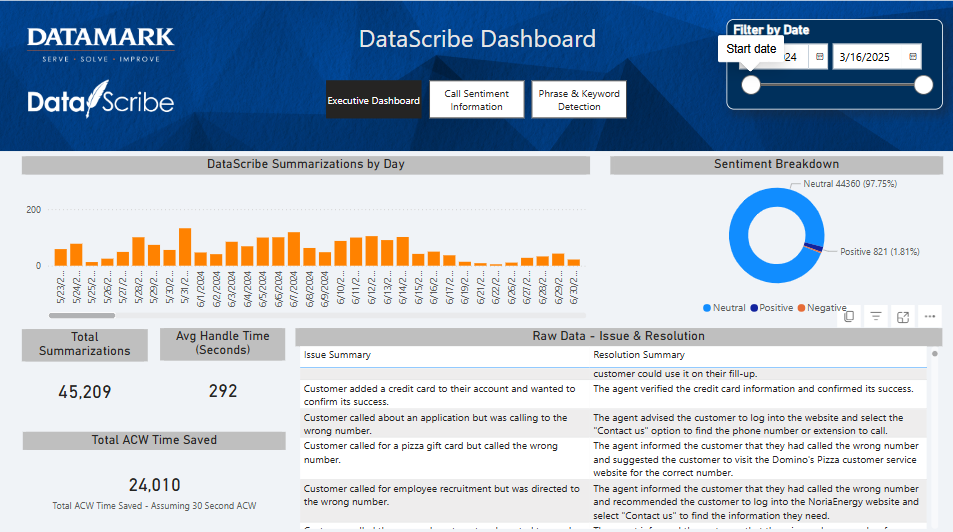Viewport: 953px width, 532px height.
Task: Select the 6/14 bar in the chart
Action: click(402, 252)
